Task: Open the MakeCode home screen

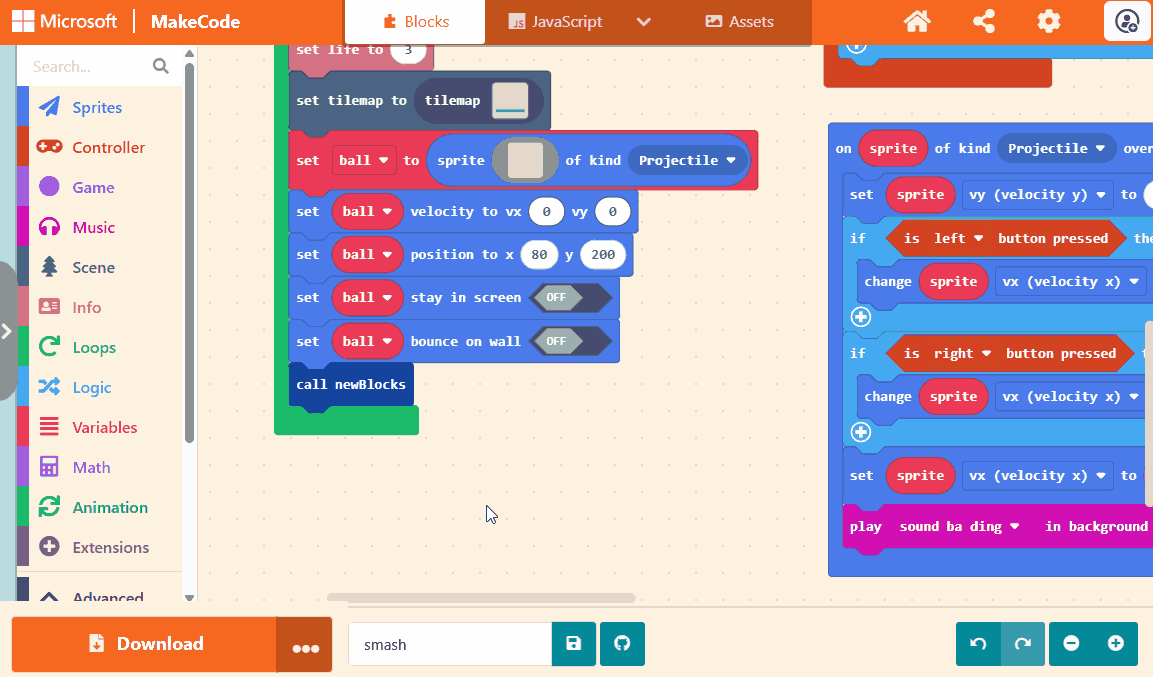Action: tap(921, 21)
